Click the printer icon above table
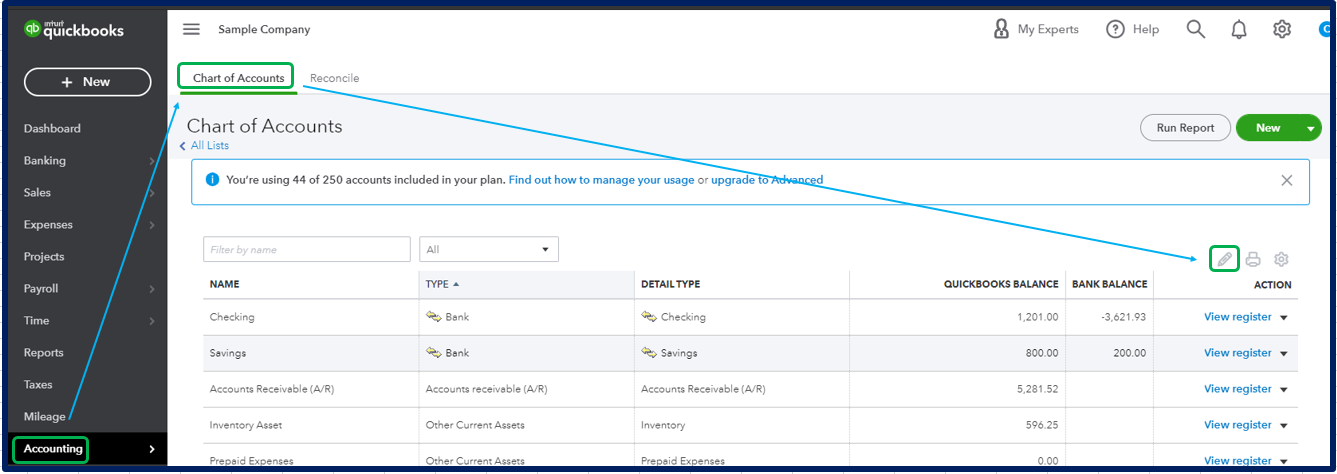The height and width of the screenshot is (474, 1337). [x=1253, y=259]
